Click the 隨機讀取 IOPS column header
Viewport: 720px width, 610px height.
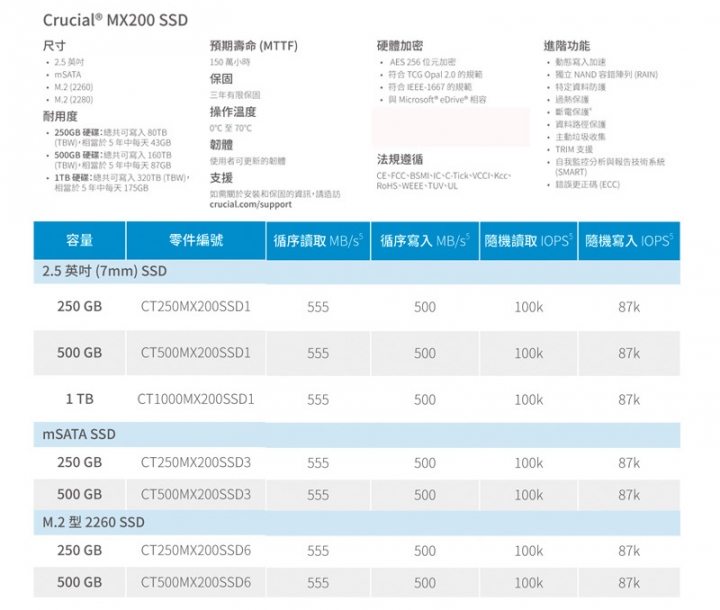(x=529, y=241)
